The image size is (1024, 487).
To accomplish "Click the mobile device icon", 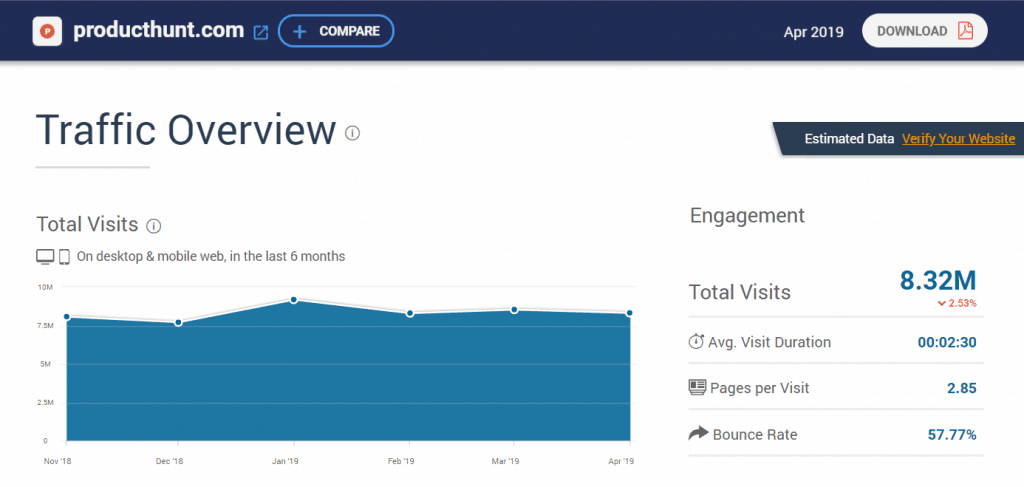I will (64, 257).
